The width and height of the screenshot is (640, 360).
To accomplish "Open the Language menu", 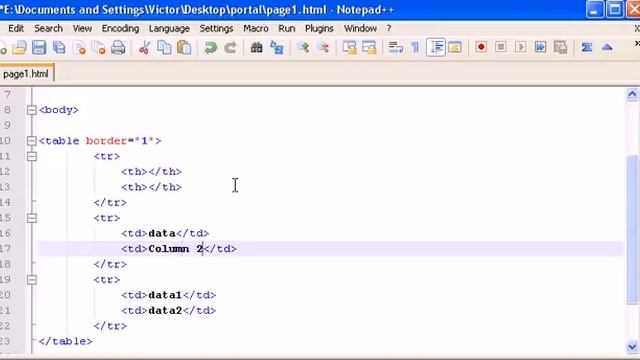I will click(x=169, y=29).
